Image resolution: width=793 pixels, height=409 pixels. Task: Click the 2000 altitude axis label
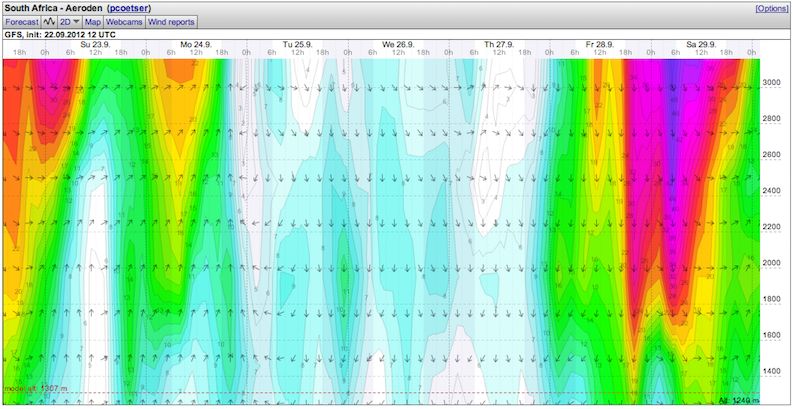[x=771, y=263]
